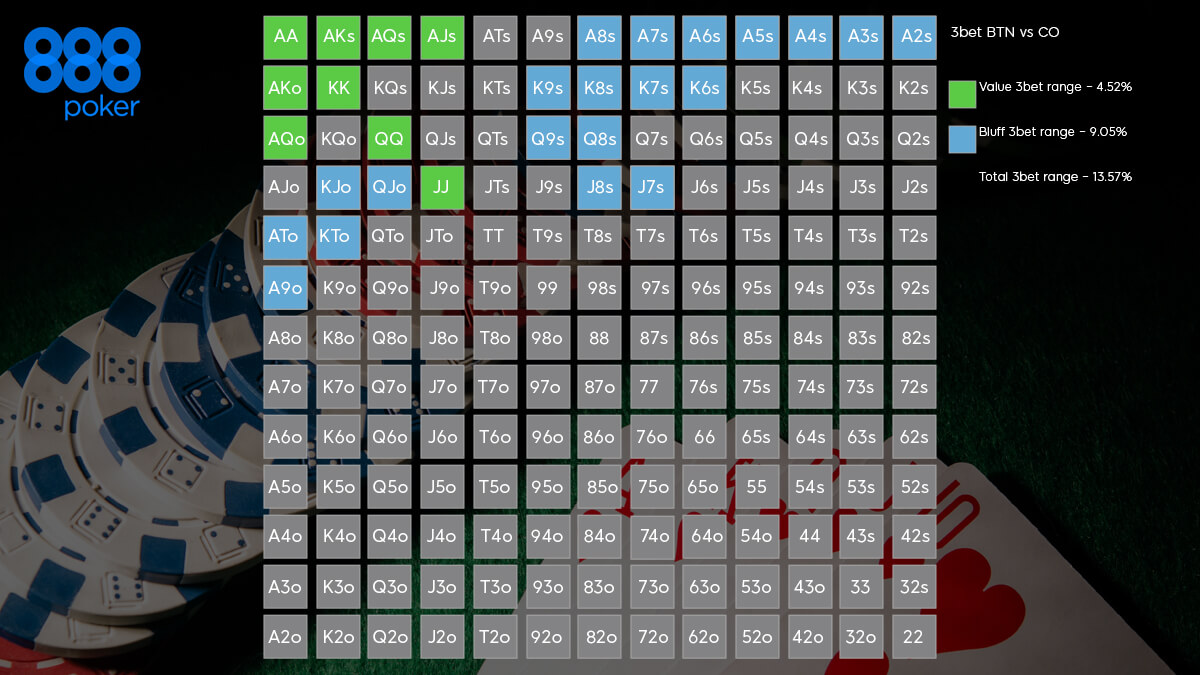Image resolution: width=1200 pixels, height=675 pixels.
Task: Click the Total 3bet range text
Action: click(1055, 177)
